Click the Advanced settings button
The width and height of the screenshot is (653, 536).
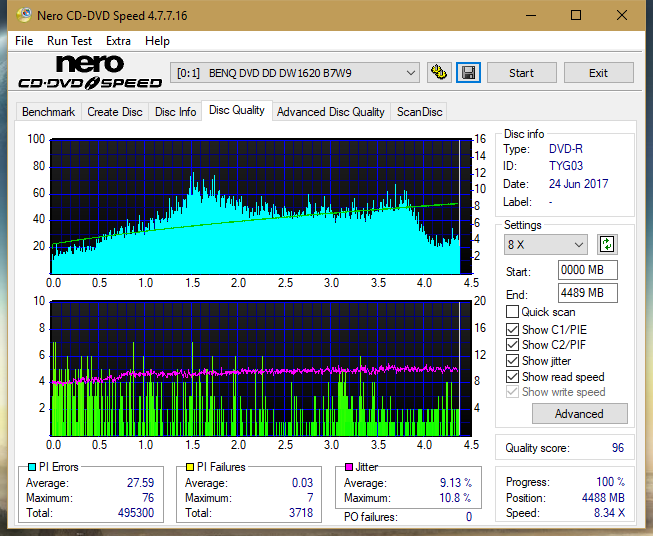[x=579, y=414]
